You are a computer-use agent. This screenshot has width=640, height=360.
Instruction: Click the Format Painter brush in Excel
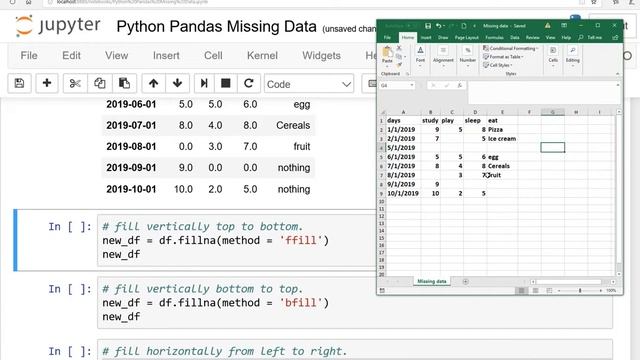point(399,64)
